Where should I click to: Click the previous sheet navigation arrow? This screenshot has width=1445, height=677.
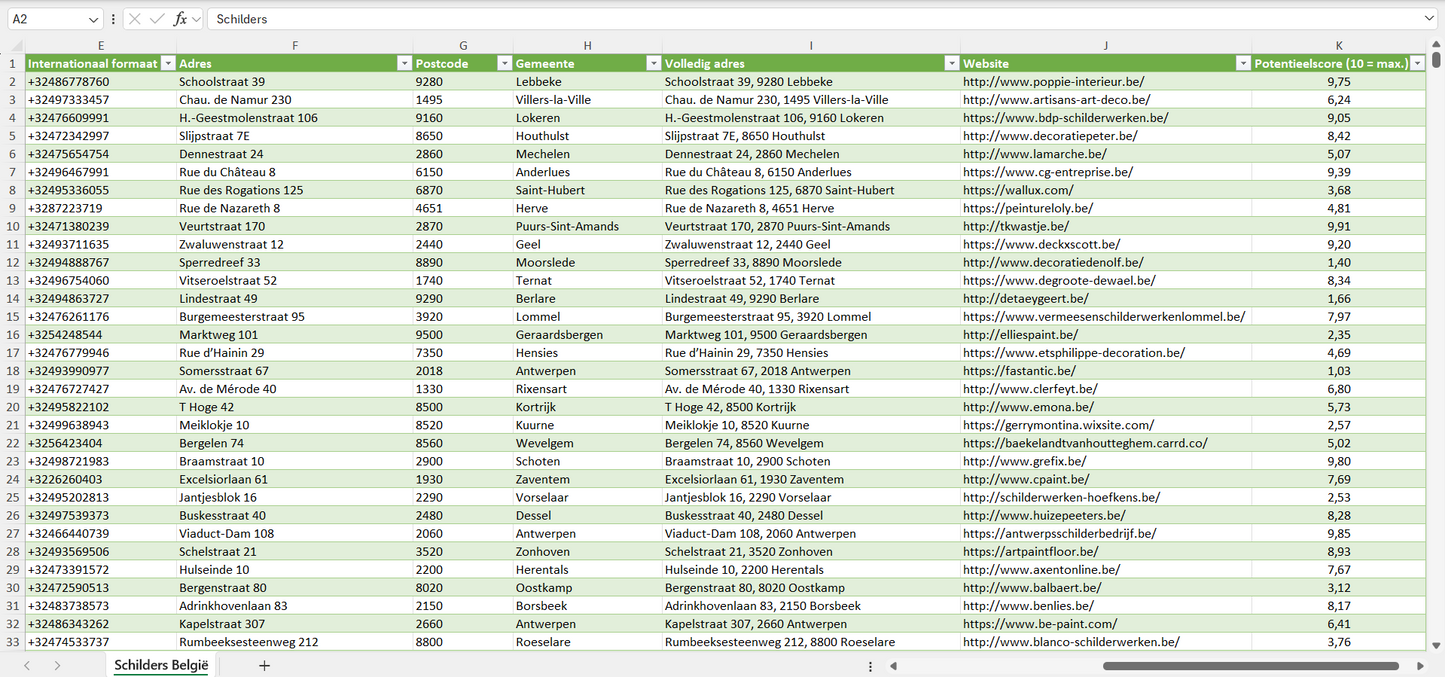pos(27,665)
